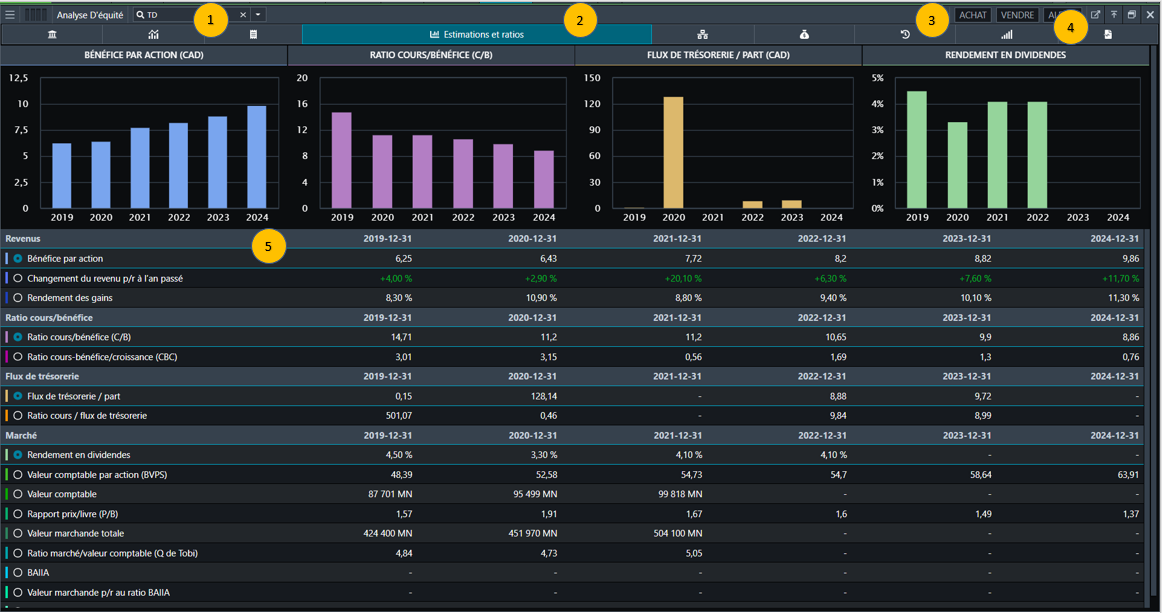Open the hamburger menu icon
This screenshot has width=1162, height=613.
pyautogui.click(x=10, y=15)
